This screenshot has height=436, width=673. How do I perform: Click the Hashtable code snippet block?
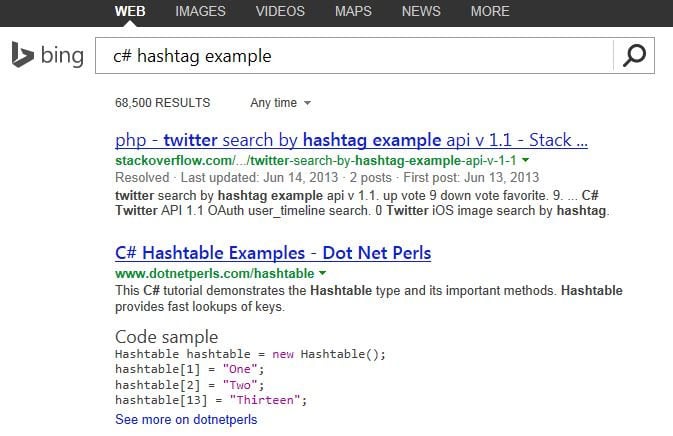coord(250,378)
